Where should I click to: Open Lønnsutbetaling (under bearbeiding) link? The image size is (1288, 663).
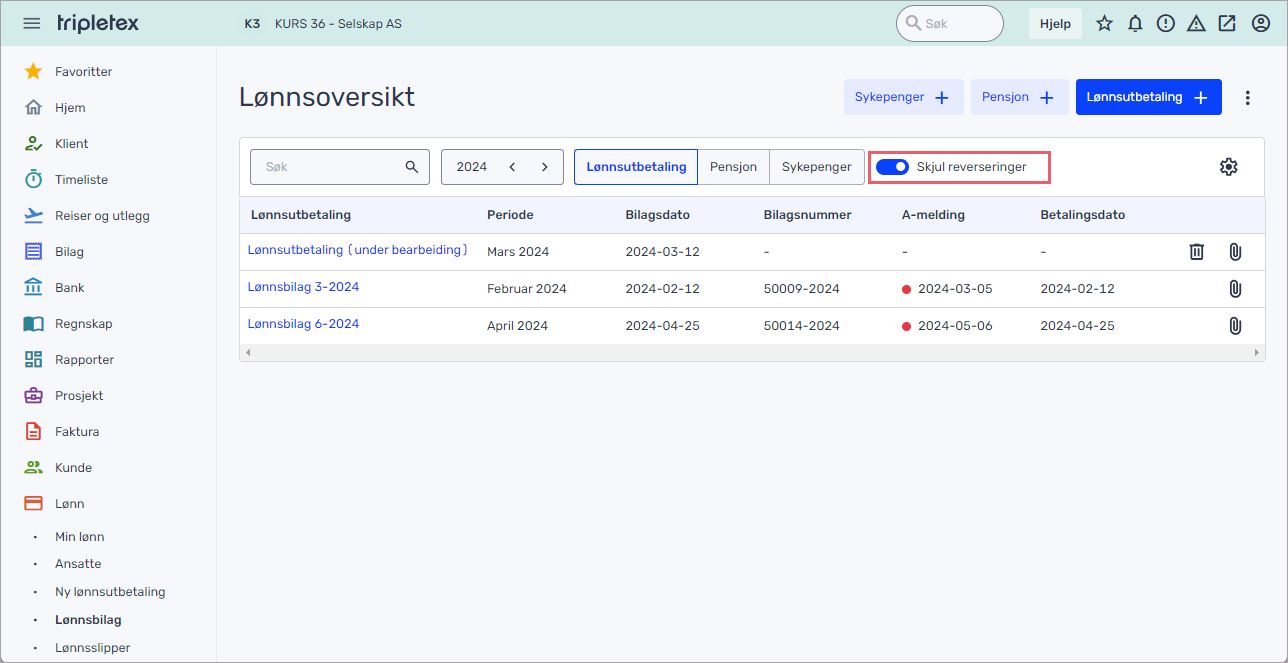(x=358, y=250)
